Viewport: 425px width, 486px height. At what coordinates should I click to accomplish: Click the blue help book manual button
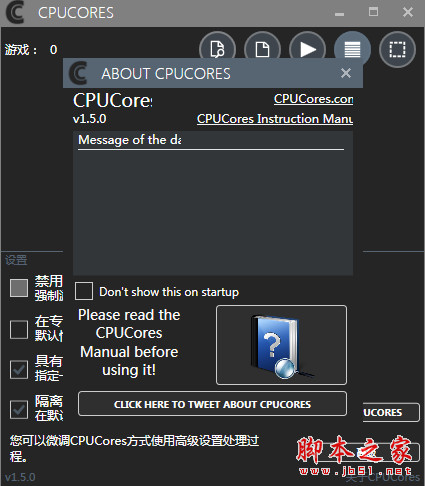click(281, 345)
